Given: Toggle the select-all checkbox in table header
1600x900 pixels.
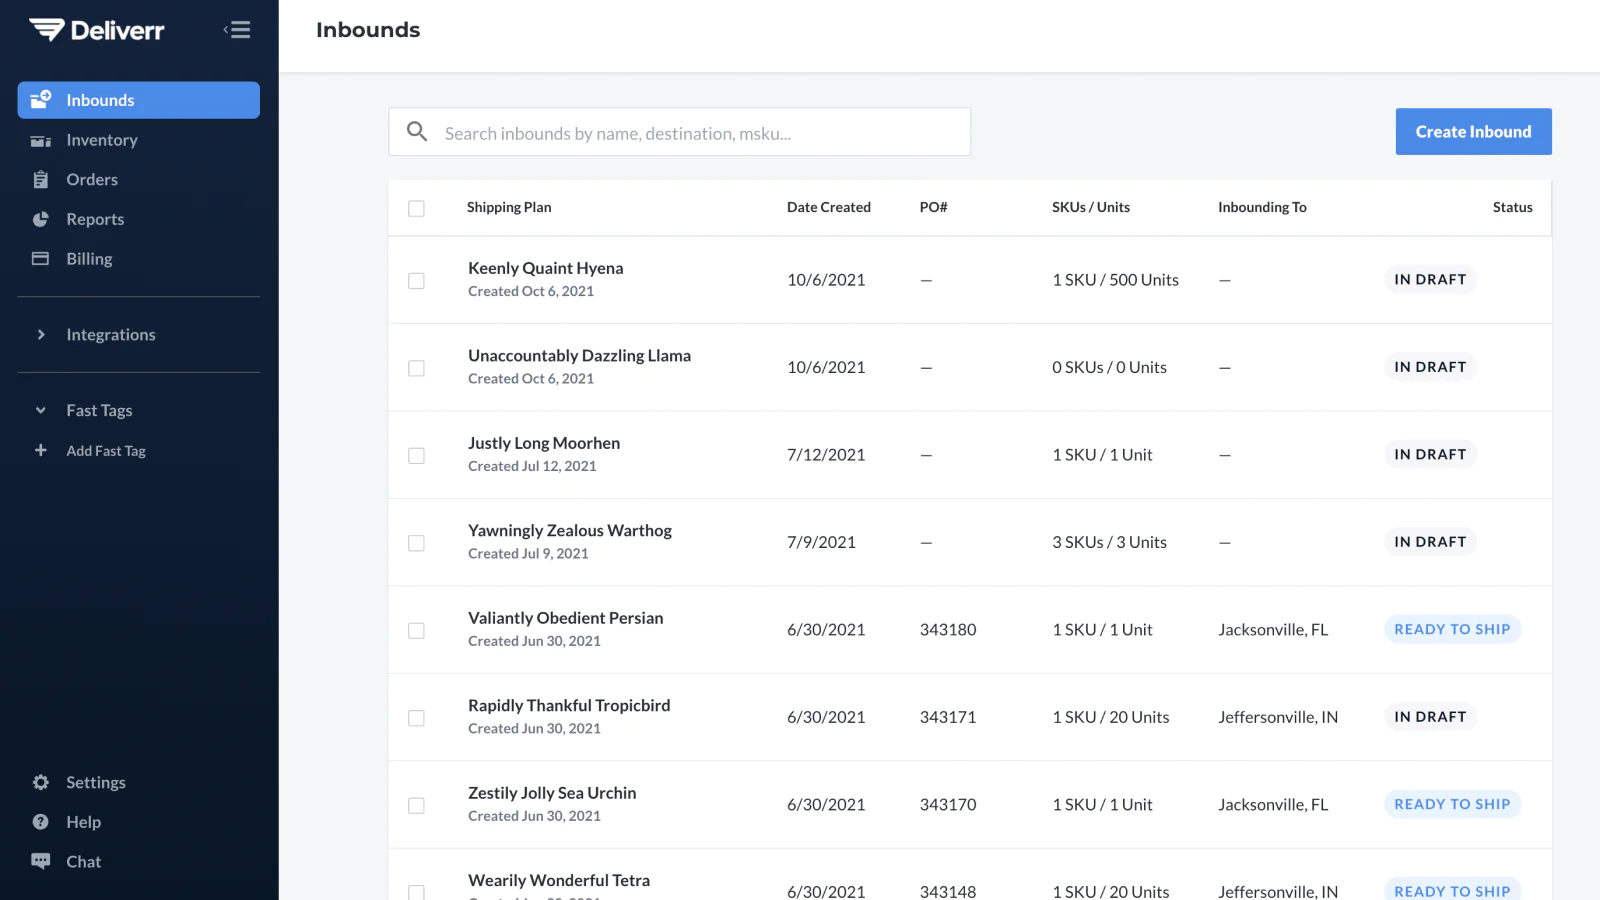Looking at the screenshot, I should pyautogui.click(x=416, y=208).
